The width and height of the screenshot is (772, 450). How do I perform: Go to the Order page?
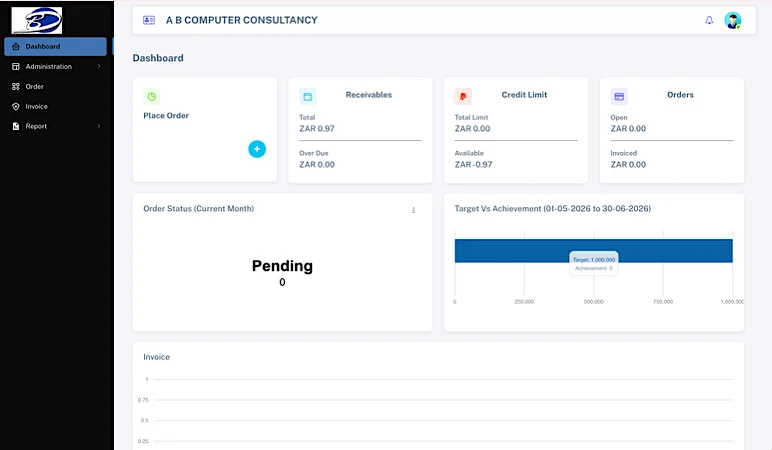(55, 87)
